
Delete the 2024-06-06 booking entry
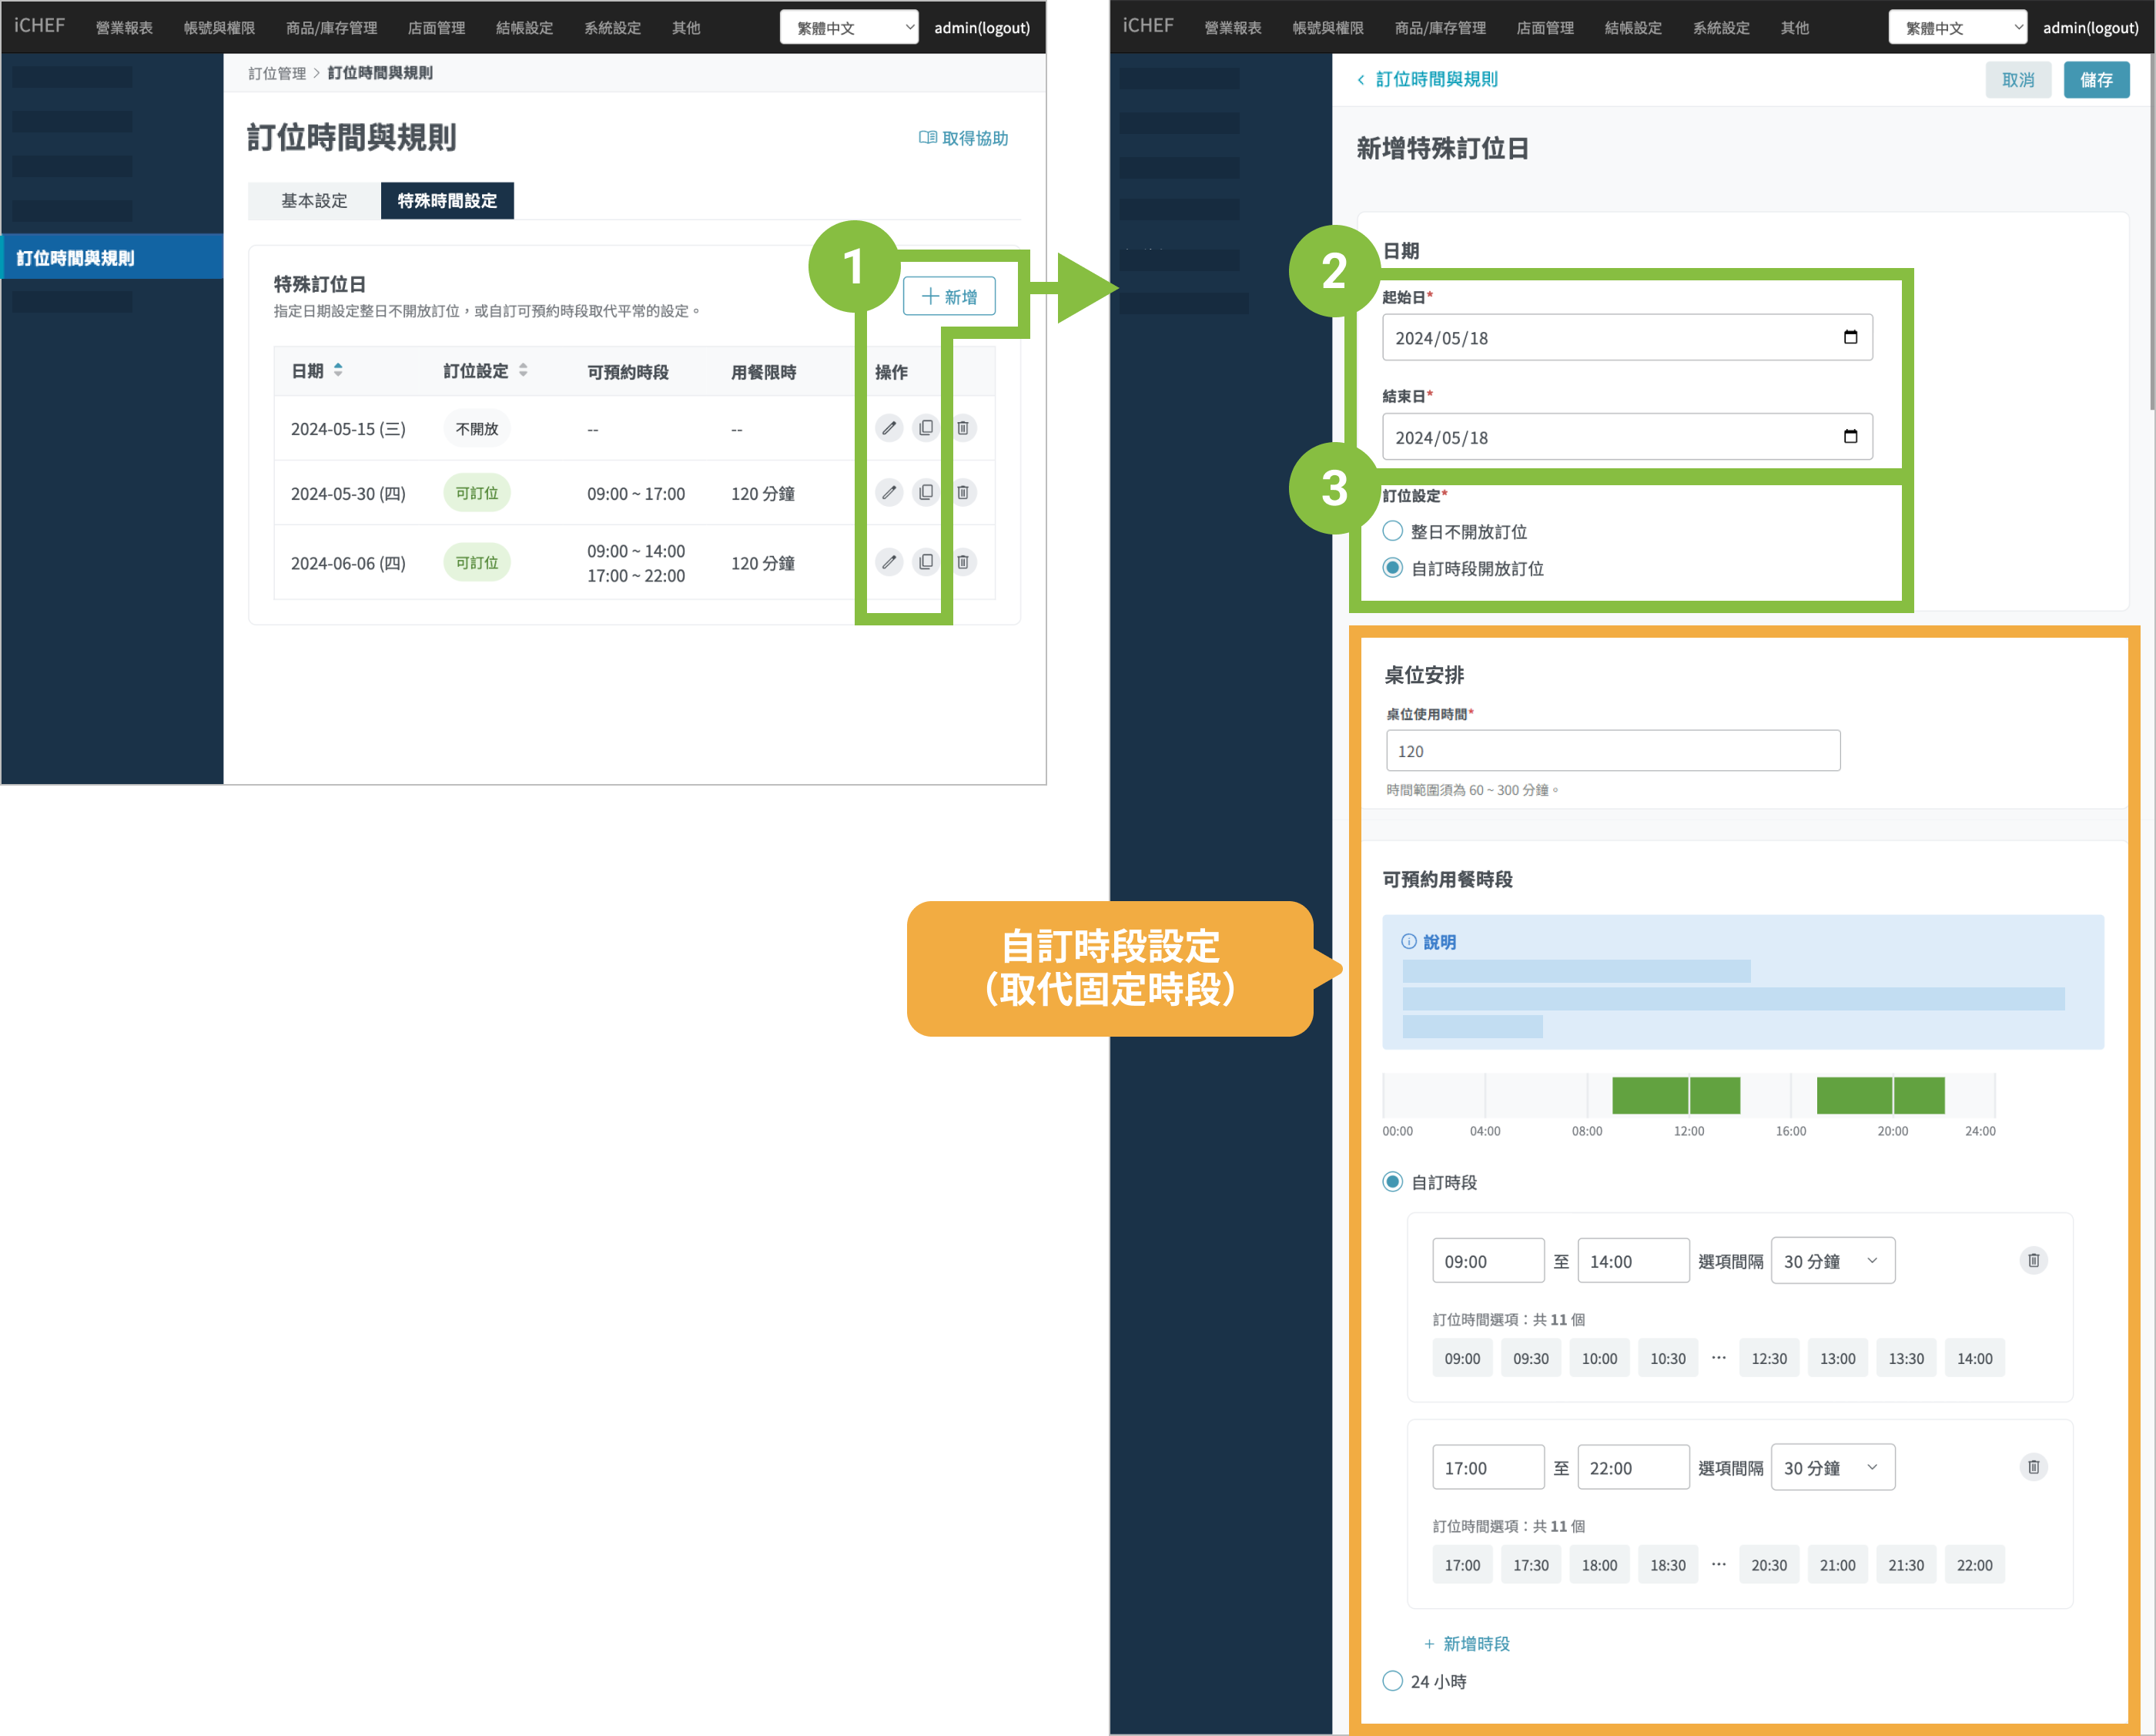tap(963, 562)
